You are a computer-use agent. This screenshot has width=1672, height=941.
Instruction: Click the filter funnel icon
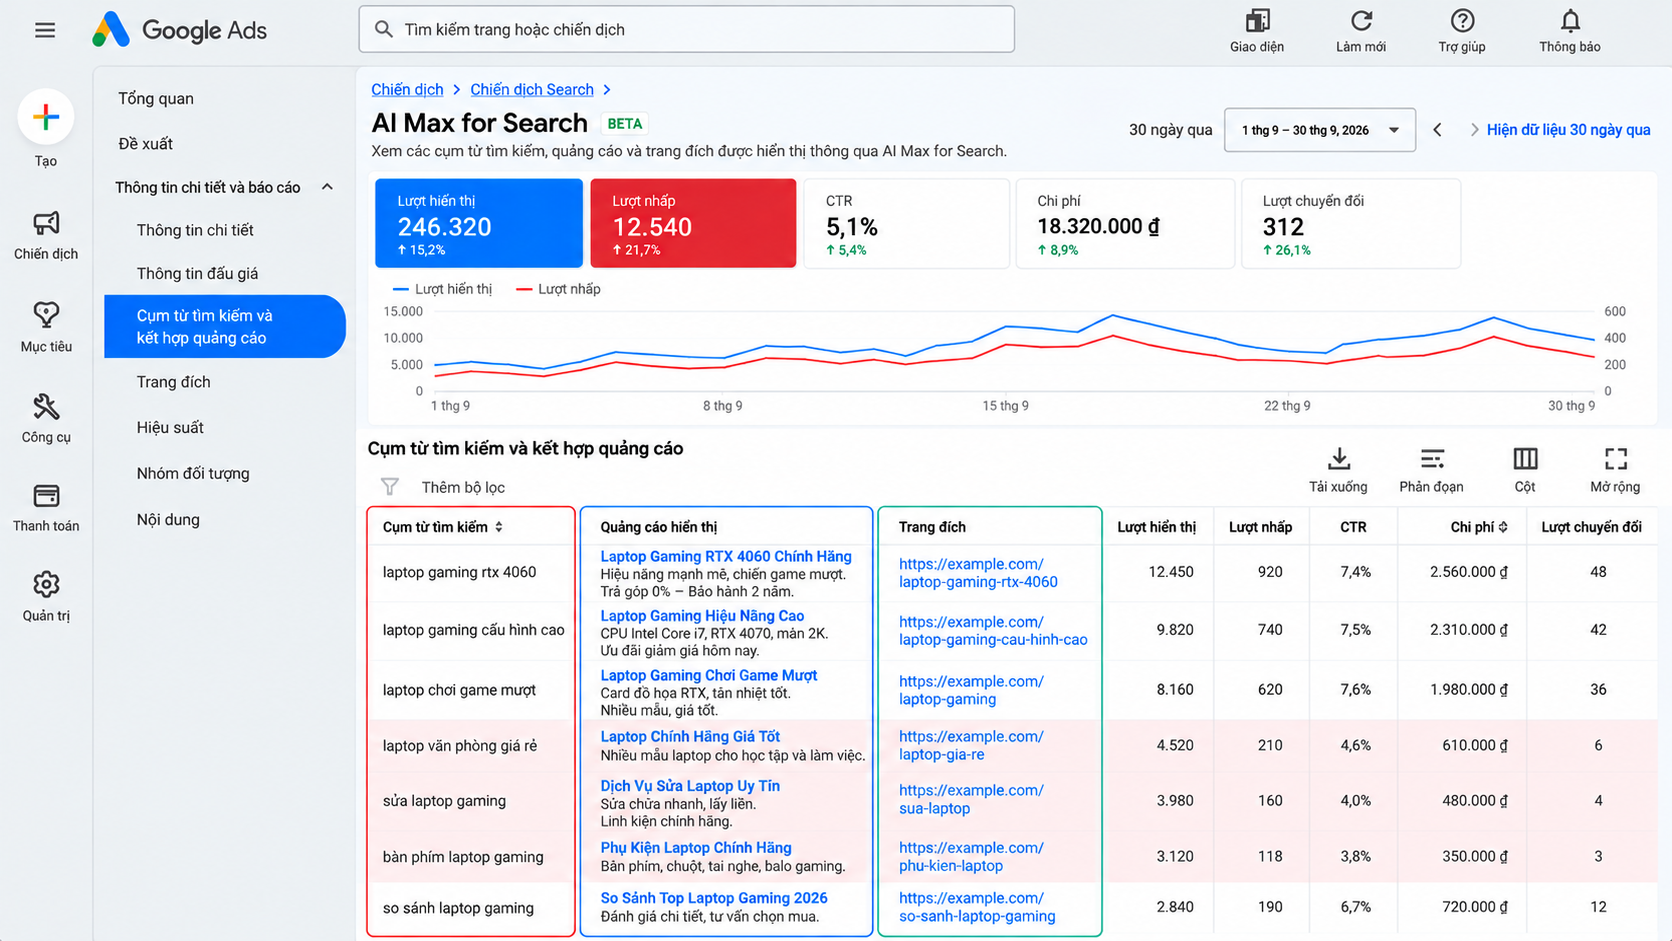point(390,487)
